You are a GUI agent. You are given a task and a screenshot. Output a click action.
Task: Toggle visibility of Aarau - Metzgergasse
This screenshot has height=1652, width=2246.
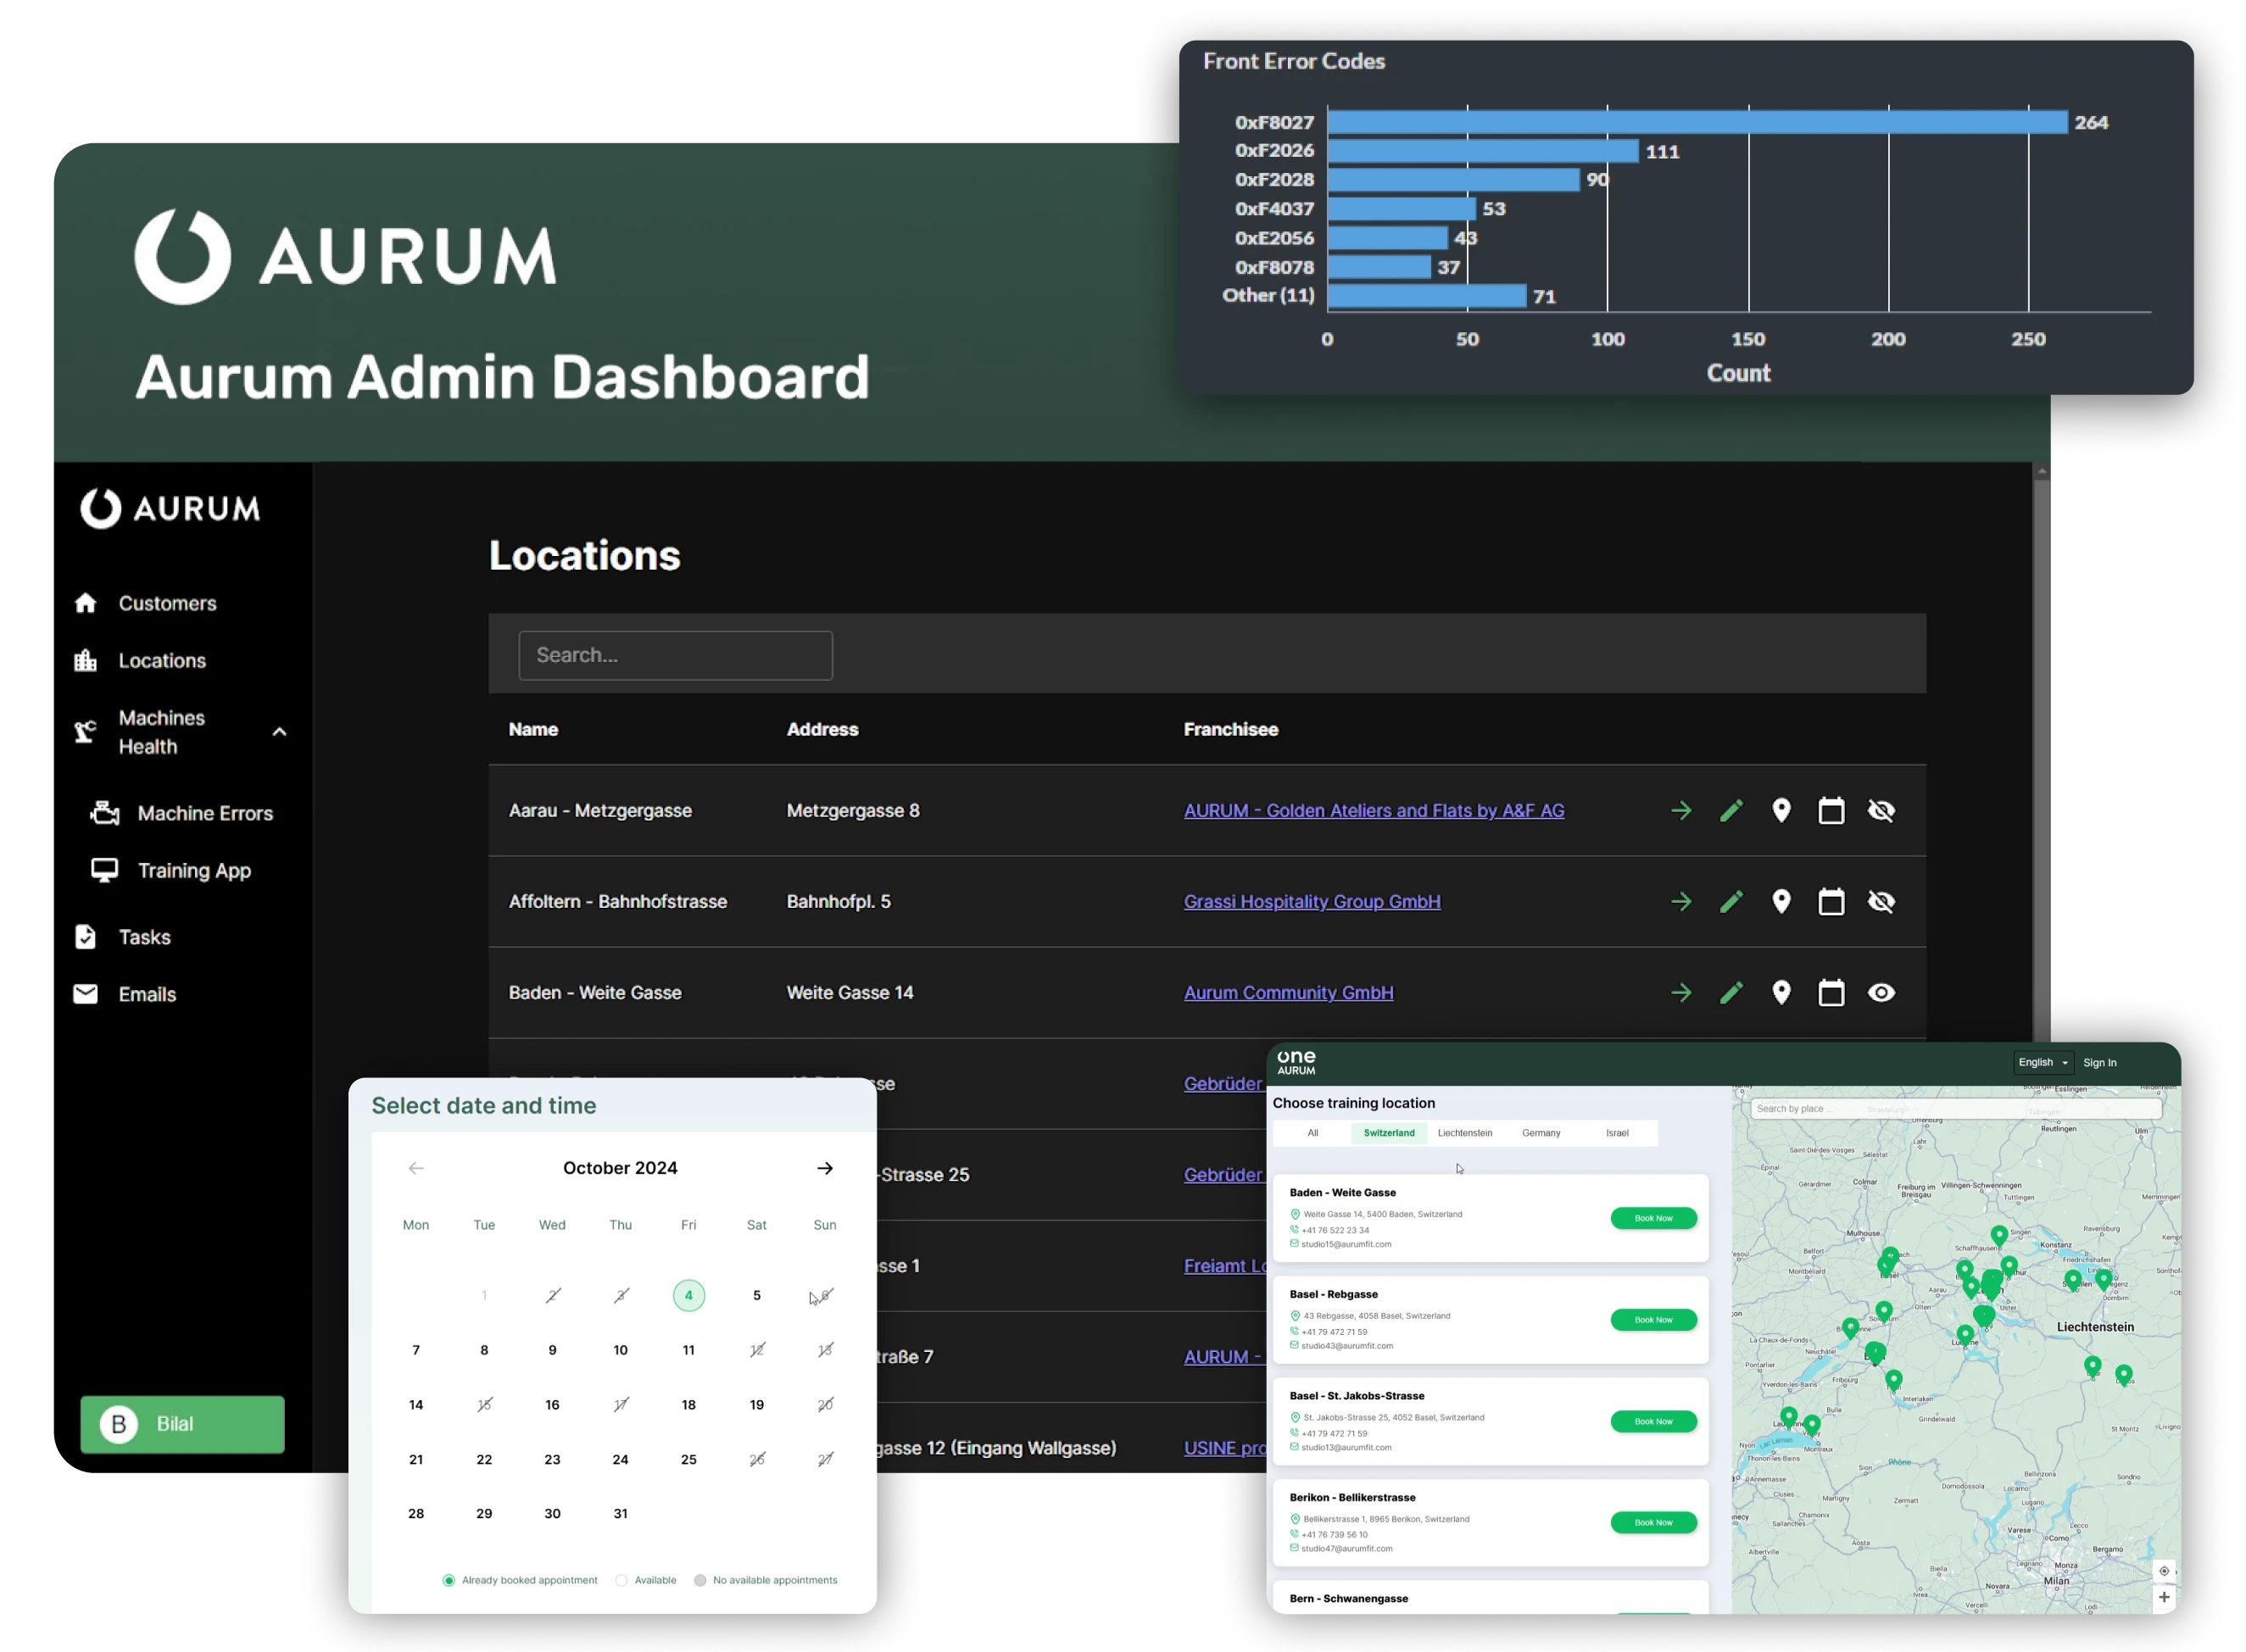[1881, 811]
